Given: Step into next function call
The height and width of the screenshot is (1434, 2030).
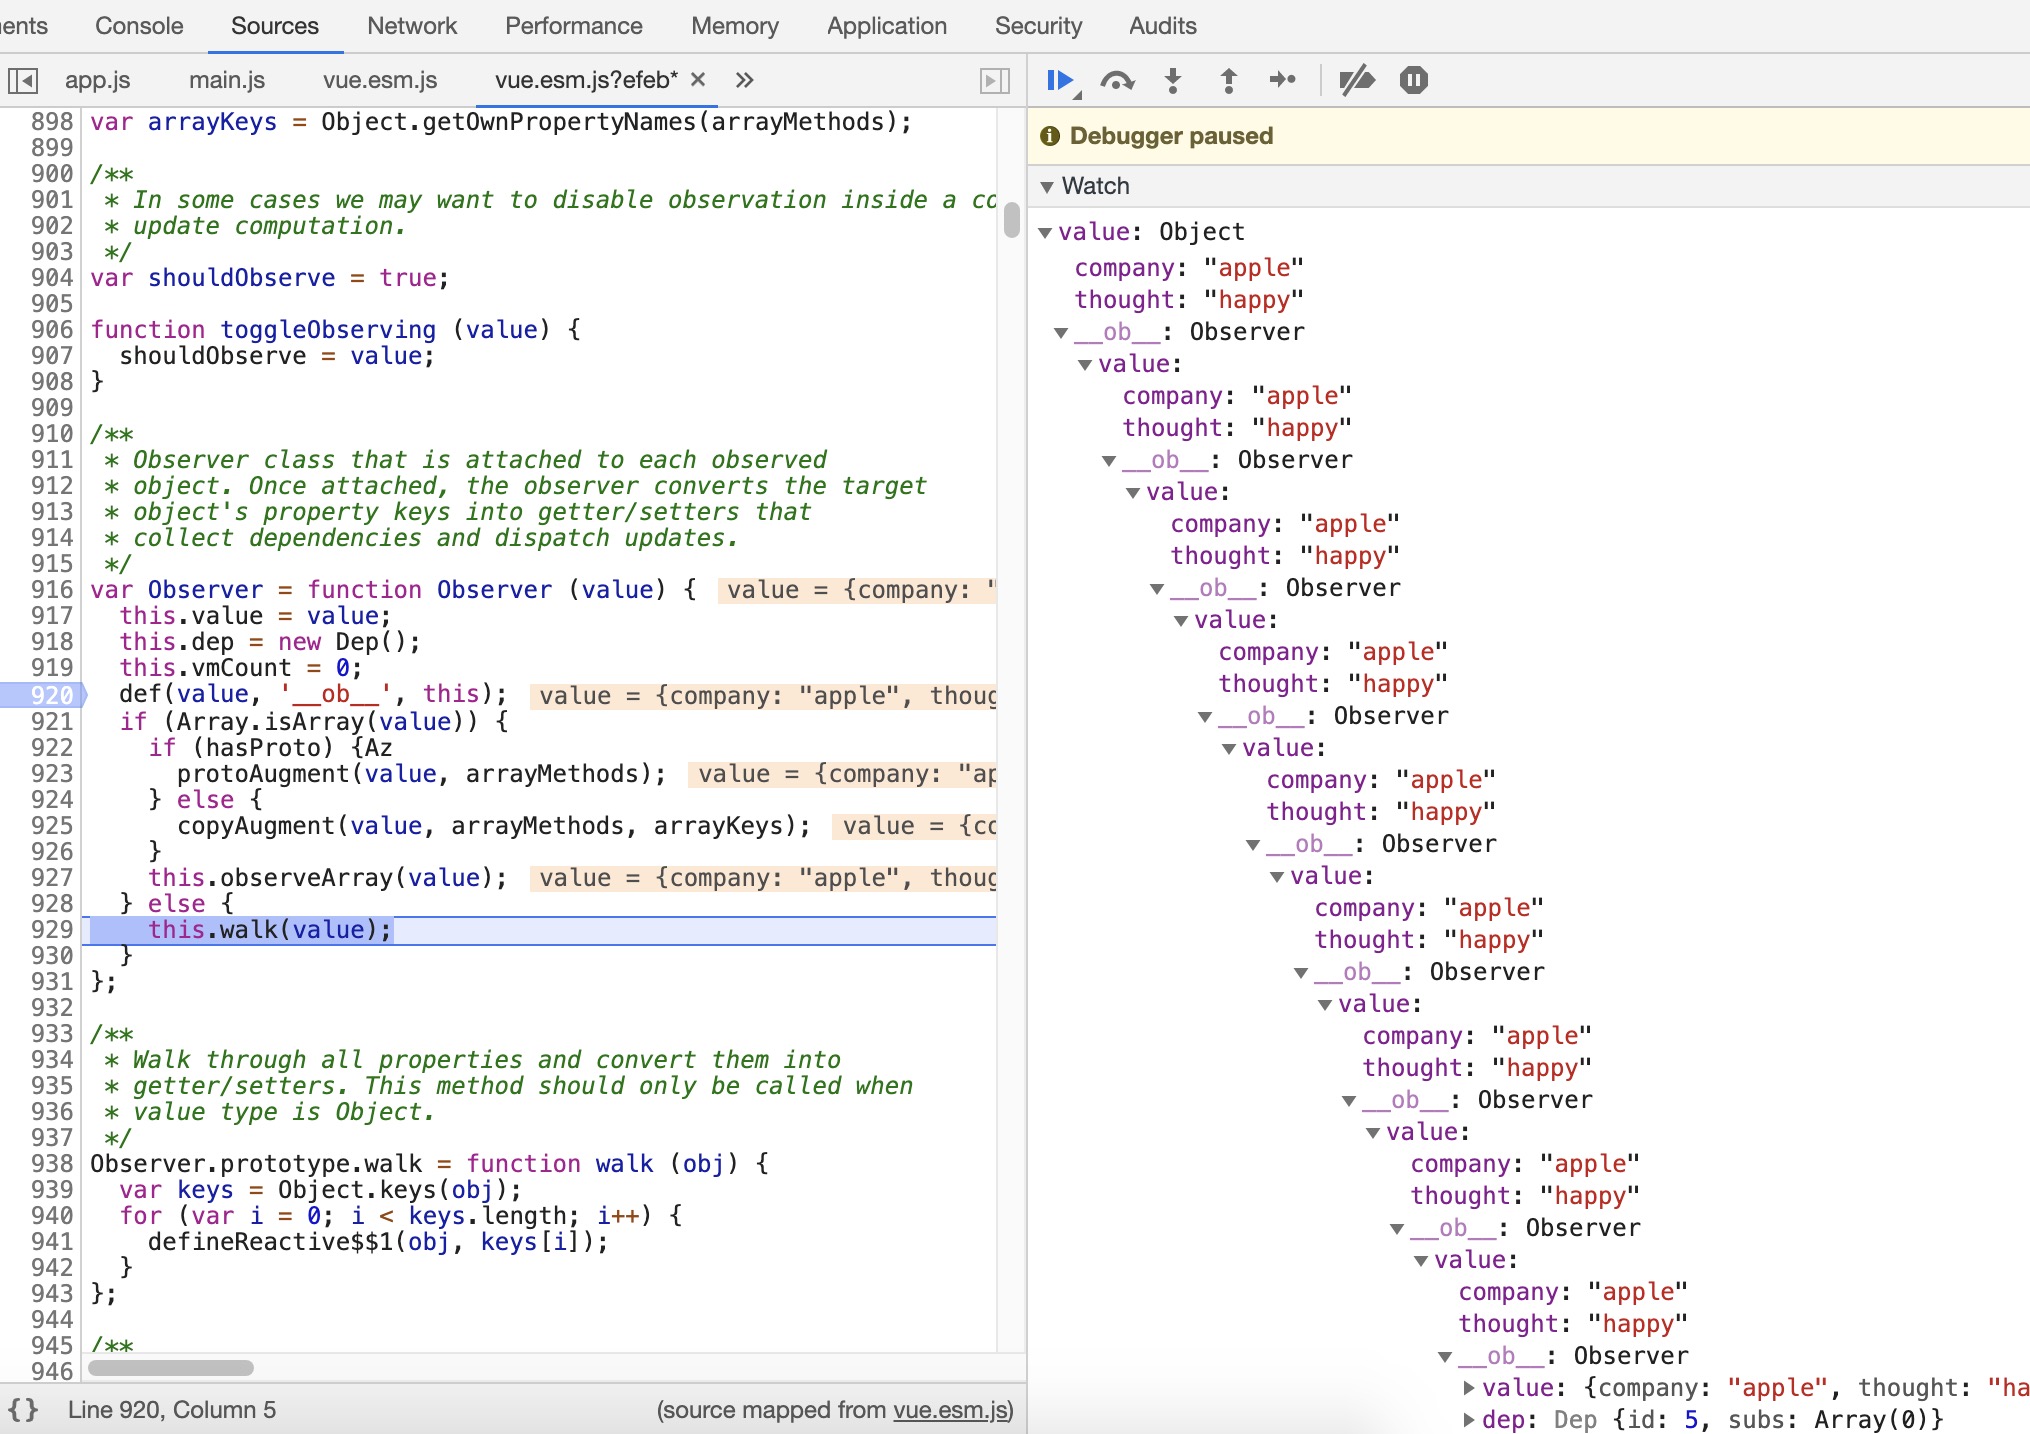Looking at the screenshot, I should (x=1173, y=80).
